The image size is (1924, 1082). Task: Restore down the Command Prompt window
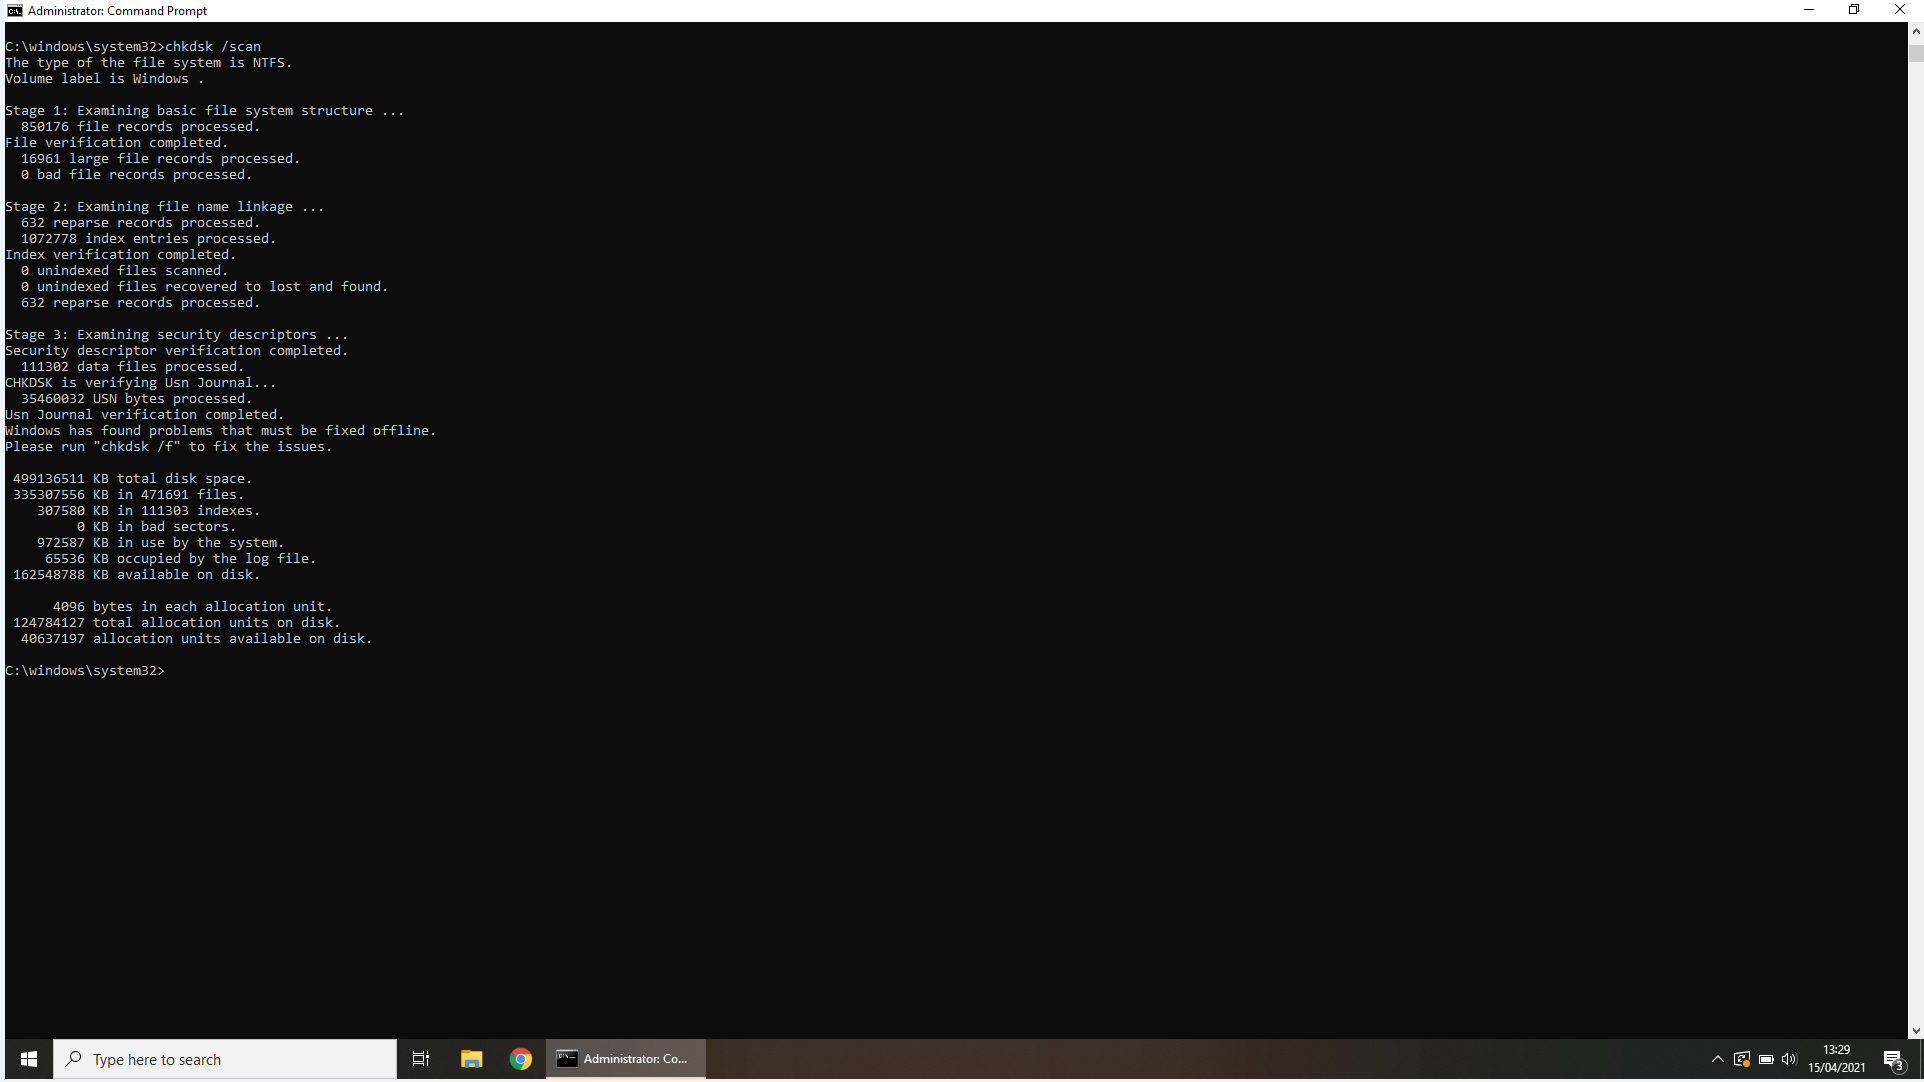1854,10
